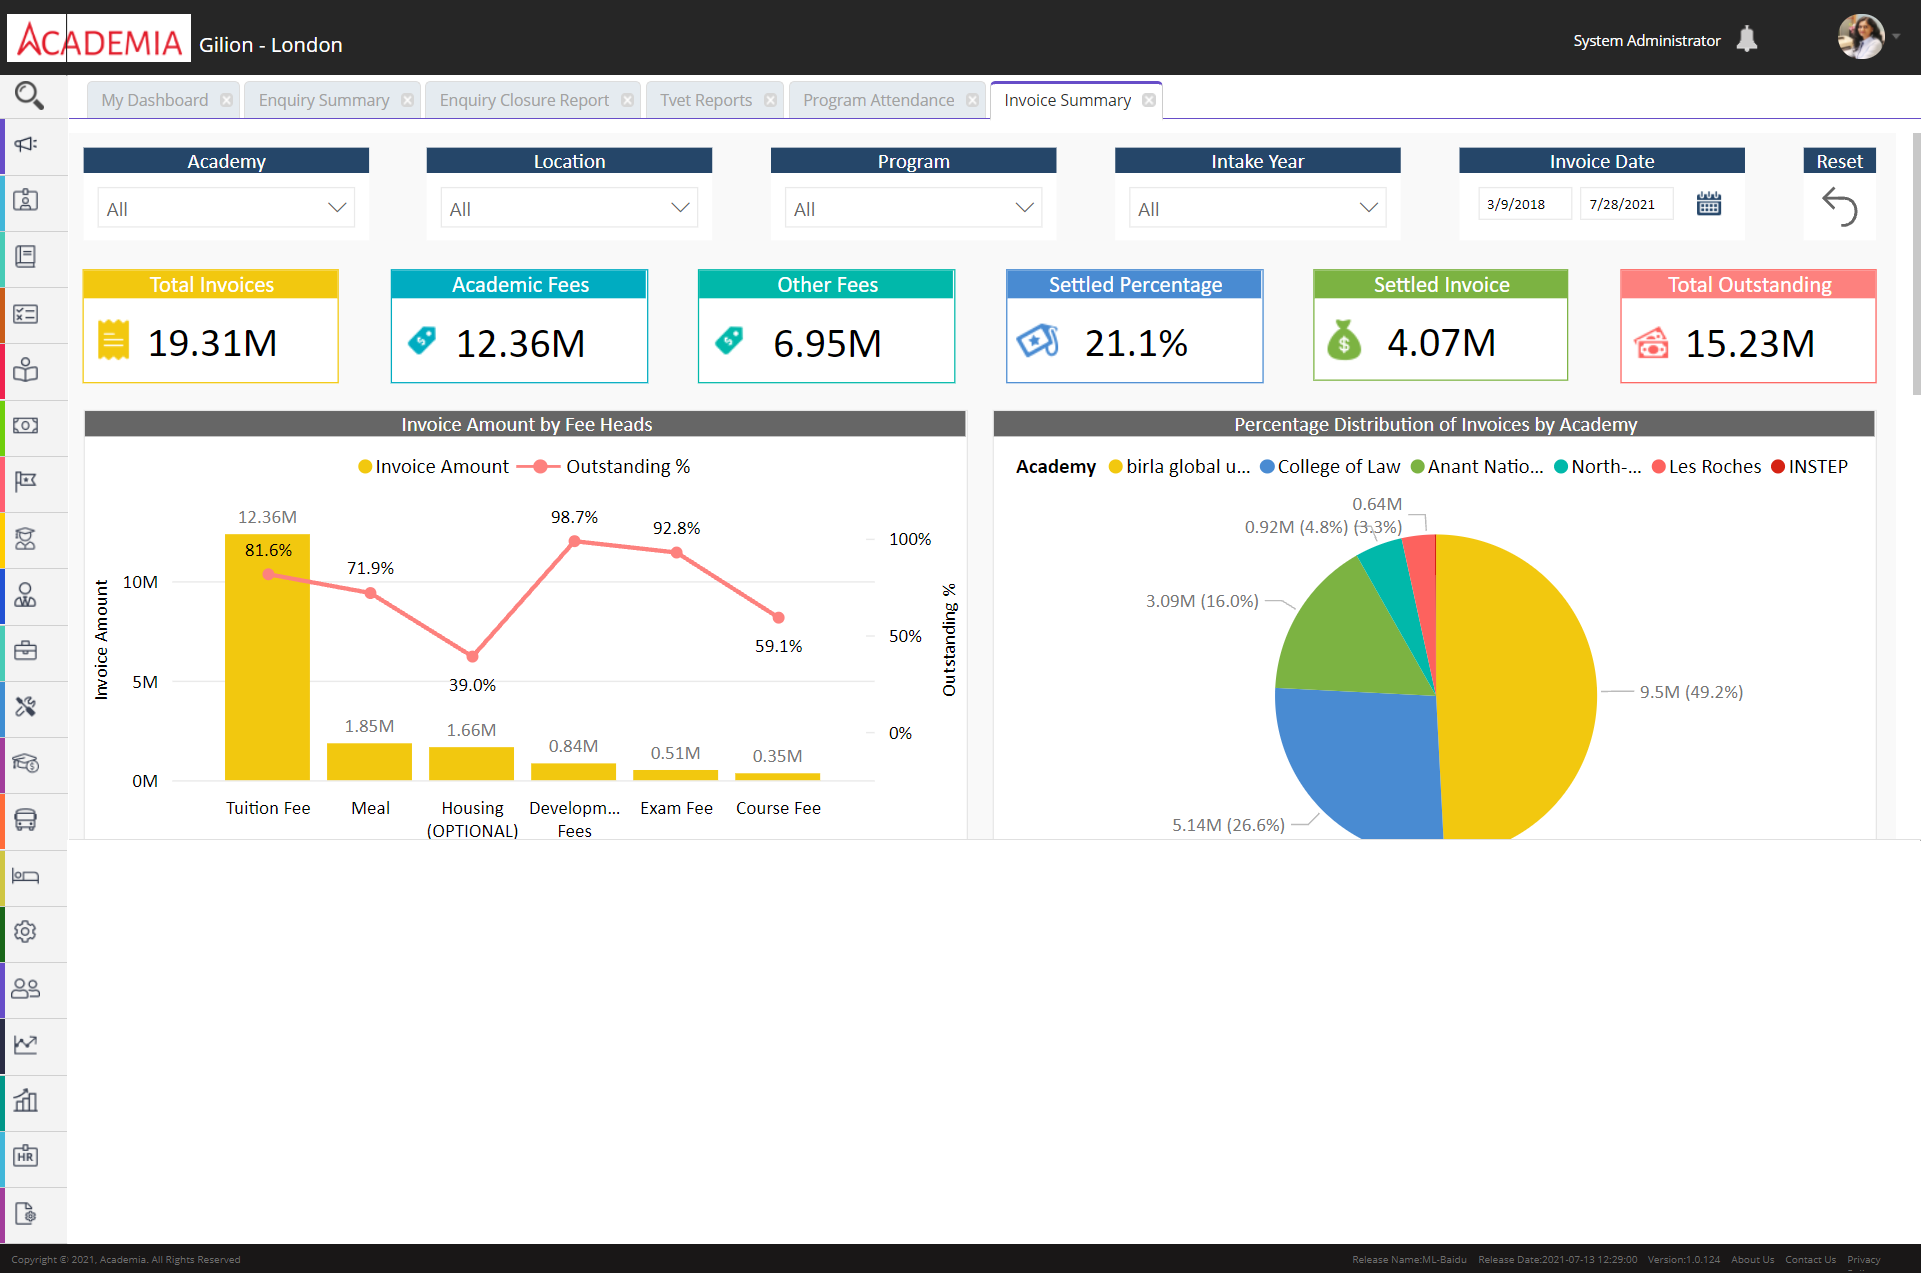This screenshot has width=1921, height=1273.
Task: Open the bus transport sidebar icon
Action: [26, 820]
